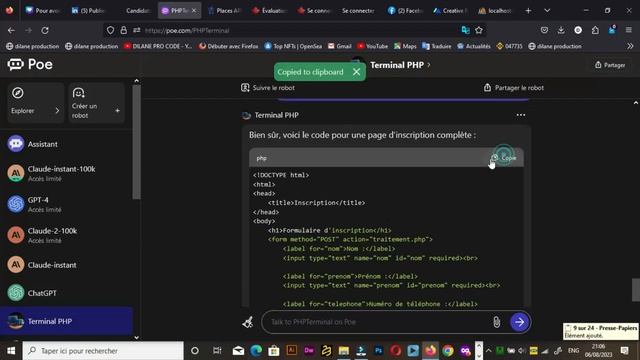
Task: Click the chat scrollbar thumb
Action: click(636, 289)
